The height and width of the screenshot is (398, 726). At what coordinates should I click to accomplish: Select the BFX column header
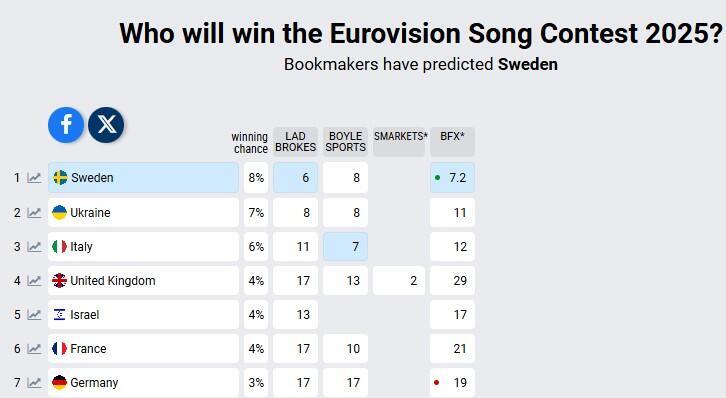452,142
